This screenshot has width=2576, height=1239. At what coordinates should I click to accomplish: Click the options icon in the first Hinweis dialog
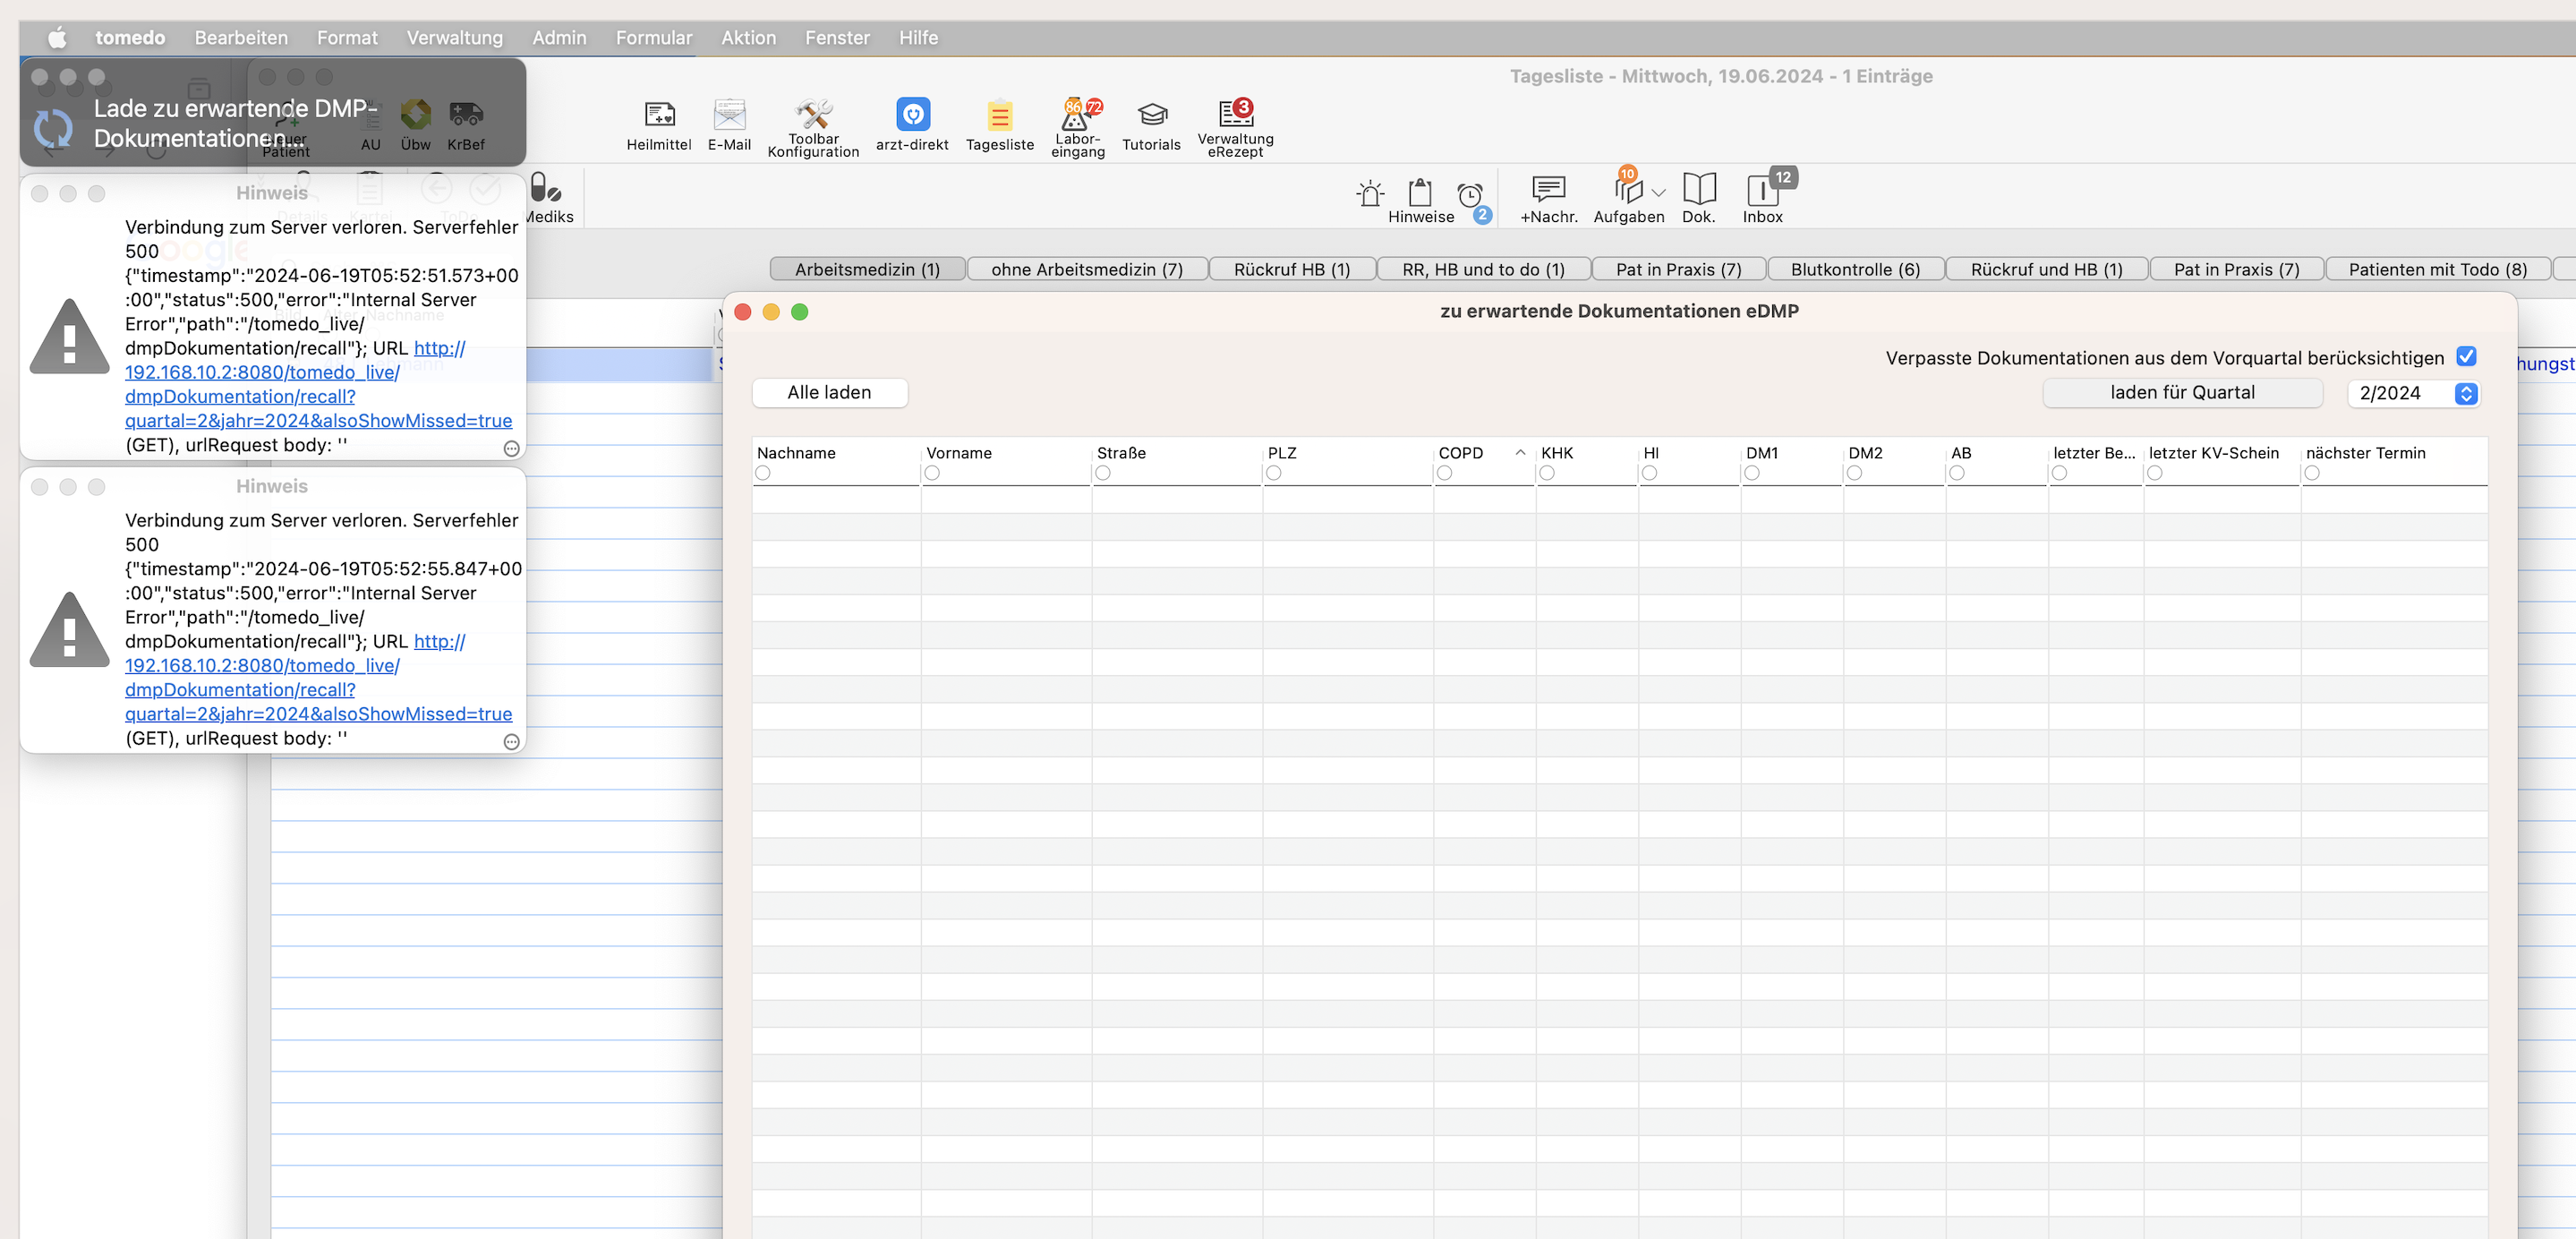(x=511, y=449)
